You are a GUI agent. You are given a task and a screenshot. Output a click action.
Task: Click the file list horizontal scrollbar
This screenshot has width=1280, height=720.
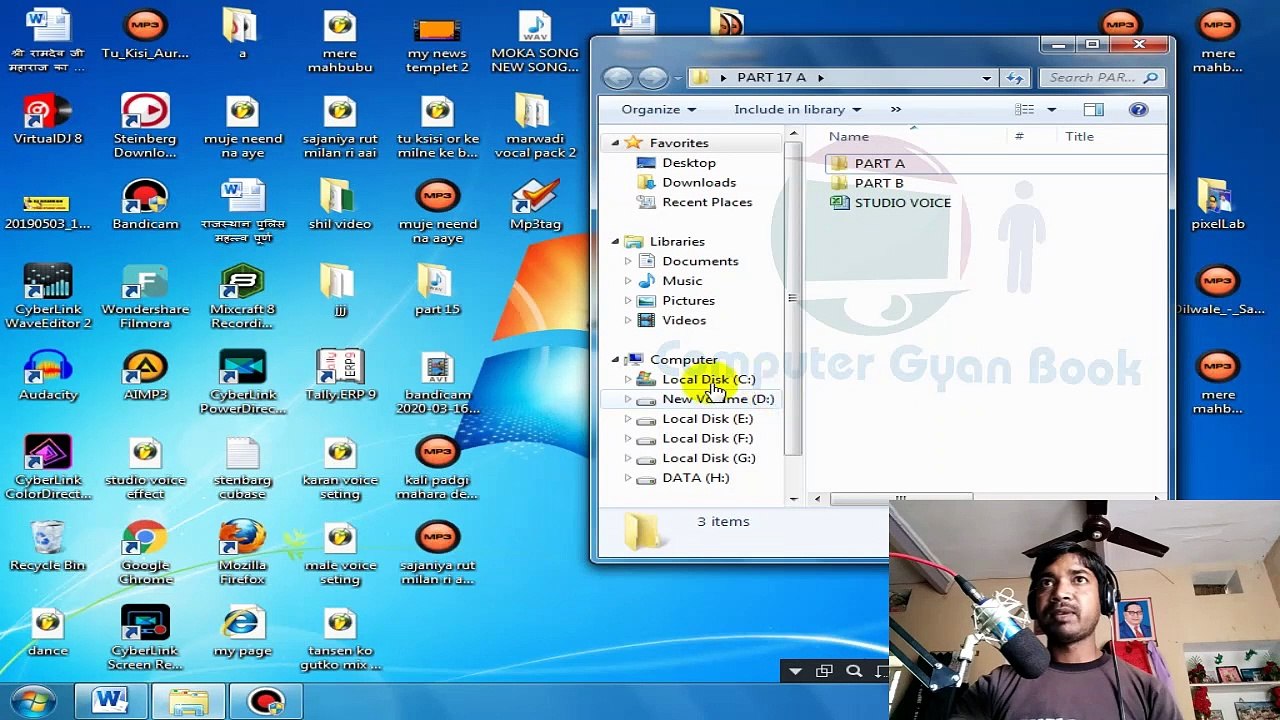pyautogui.click(x=902, y=498)
